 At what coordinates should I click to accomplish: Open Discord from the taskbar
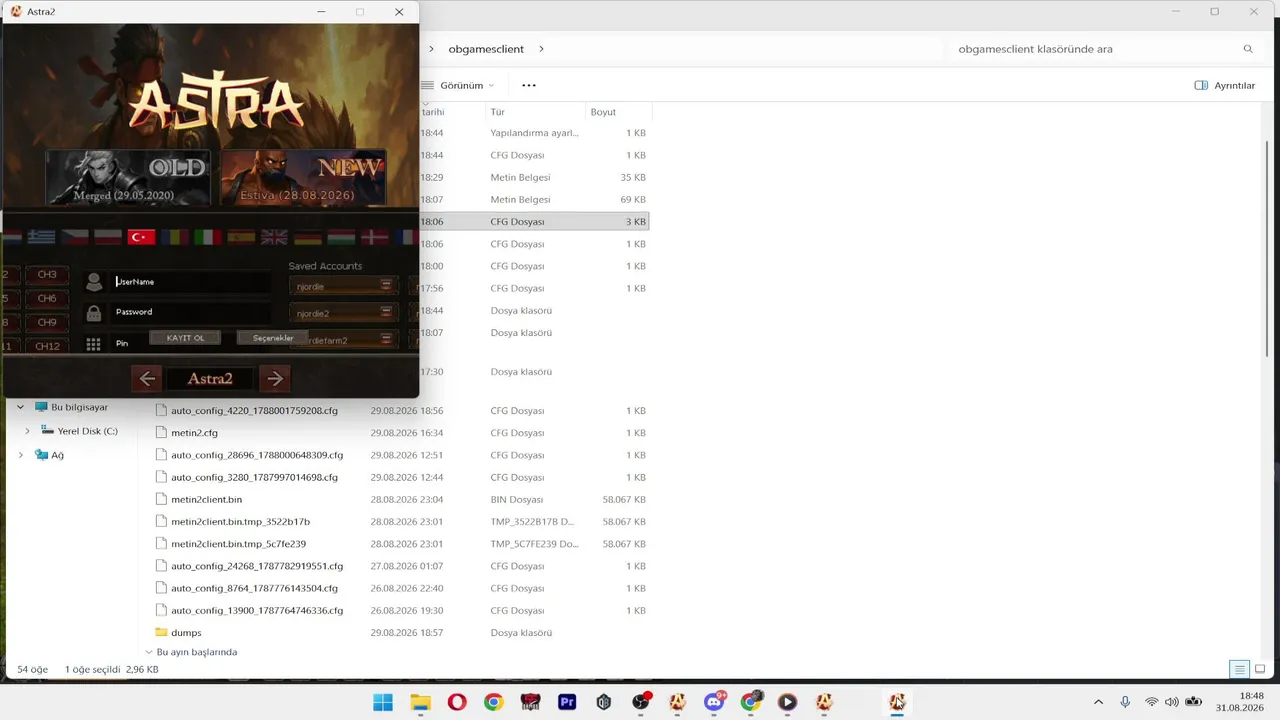pyautogui.click(x=714, y=702)
